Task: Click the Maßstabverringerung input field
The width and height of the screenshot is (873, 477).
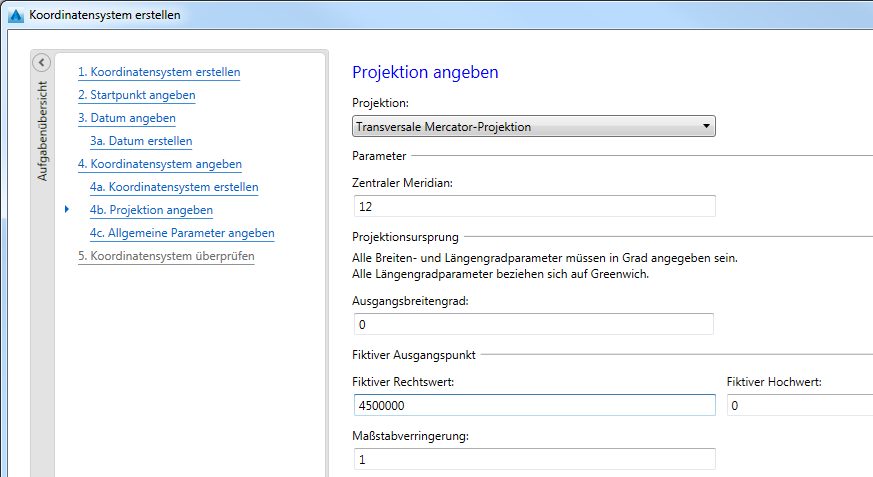Action: point(534,459)
